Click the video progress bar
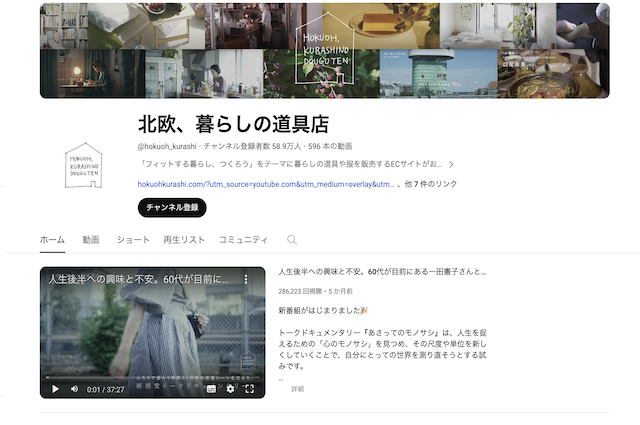The height and width of the screenshot is (425, 640). [152, 378]
